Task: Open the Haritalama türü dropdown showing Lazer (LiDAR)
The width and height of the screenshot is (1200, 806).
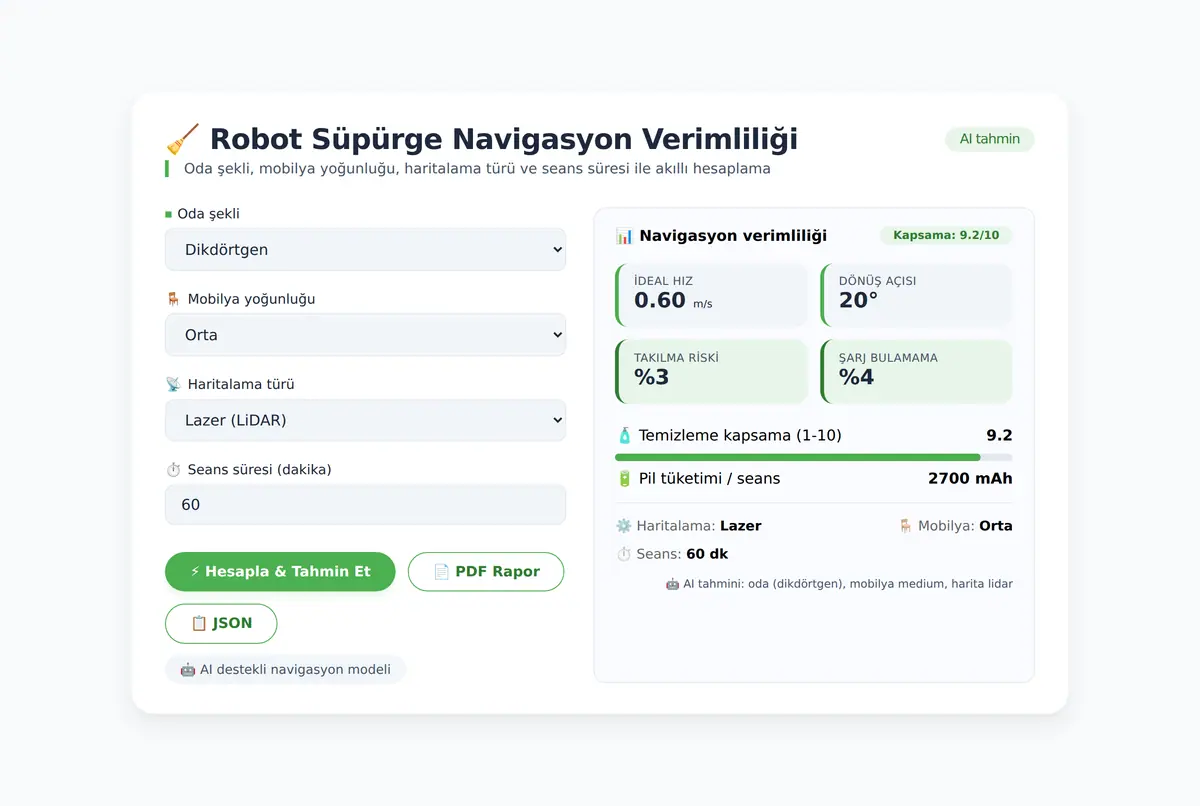Action: click(x=365, y=420)
